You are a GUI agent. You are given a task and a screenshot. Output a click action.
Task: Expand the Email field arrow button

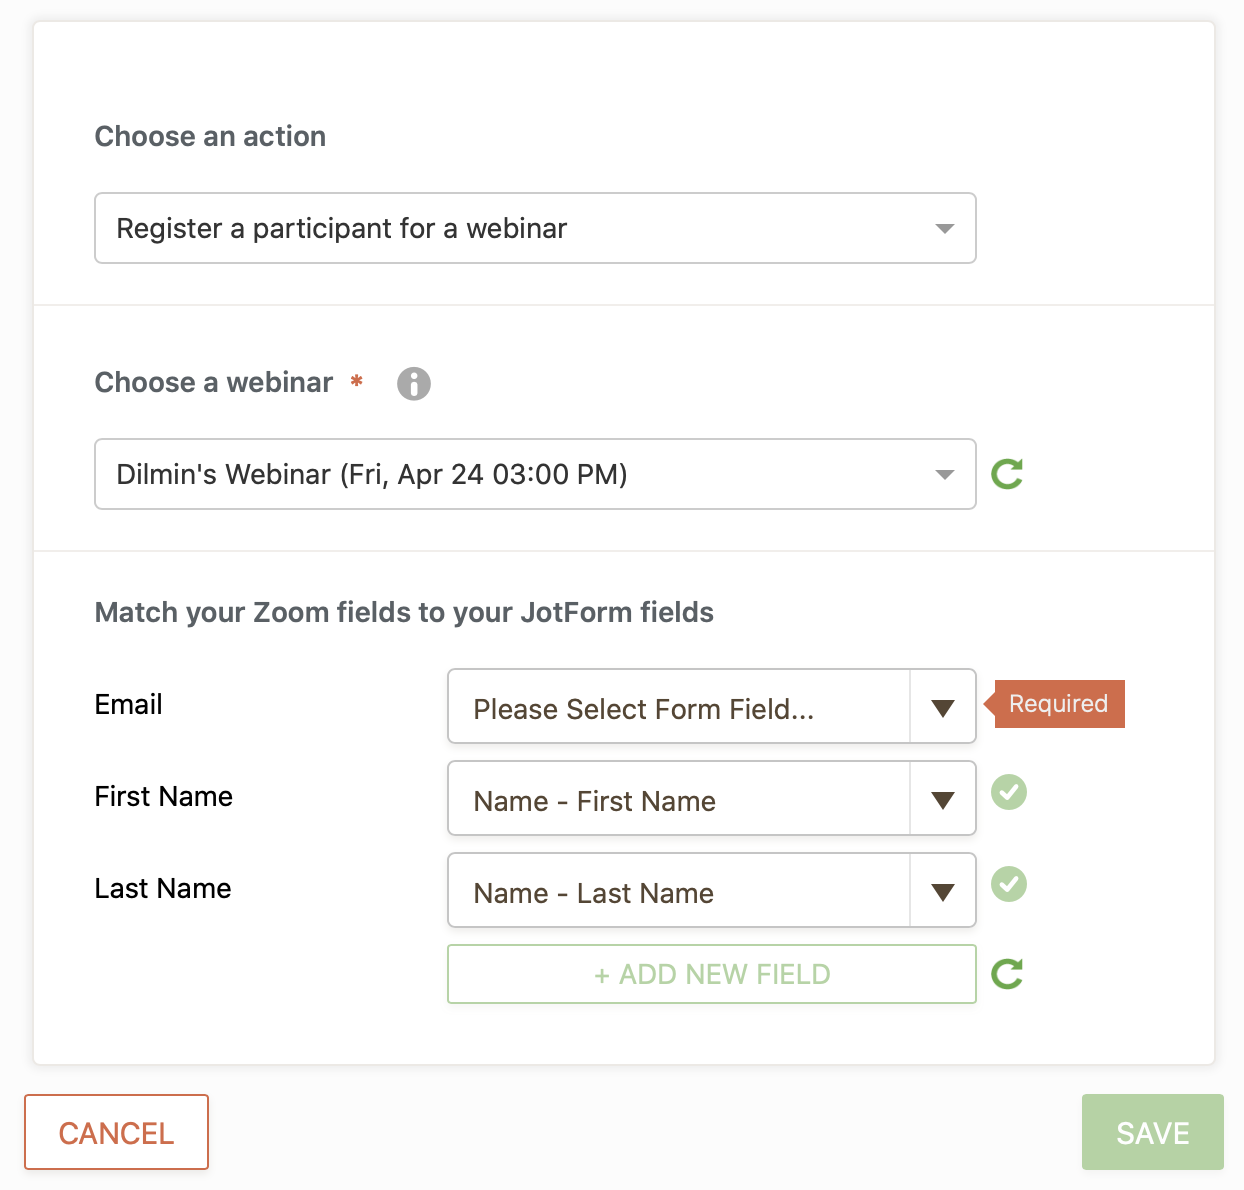[943, 708]
